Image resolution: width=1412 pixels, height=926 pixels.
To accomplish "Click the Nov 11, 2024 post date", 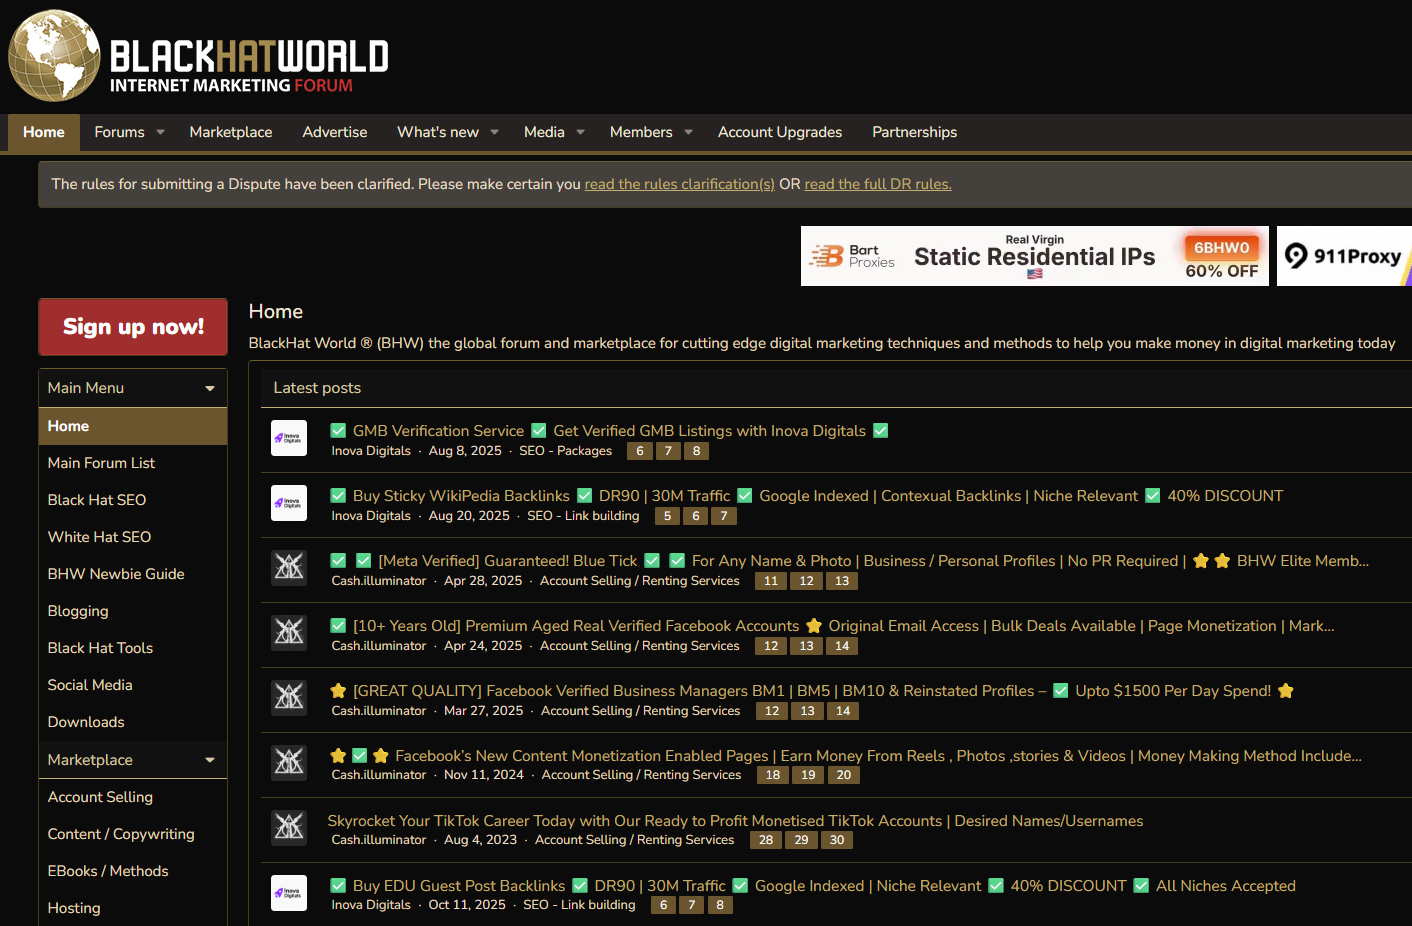I will pos(484,775).
